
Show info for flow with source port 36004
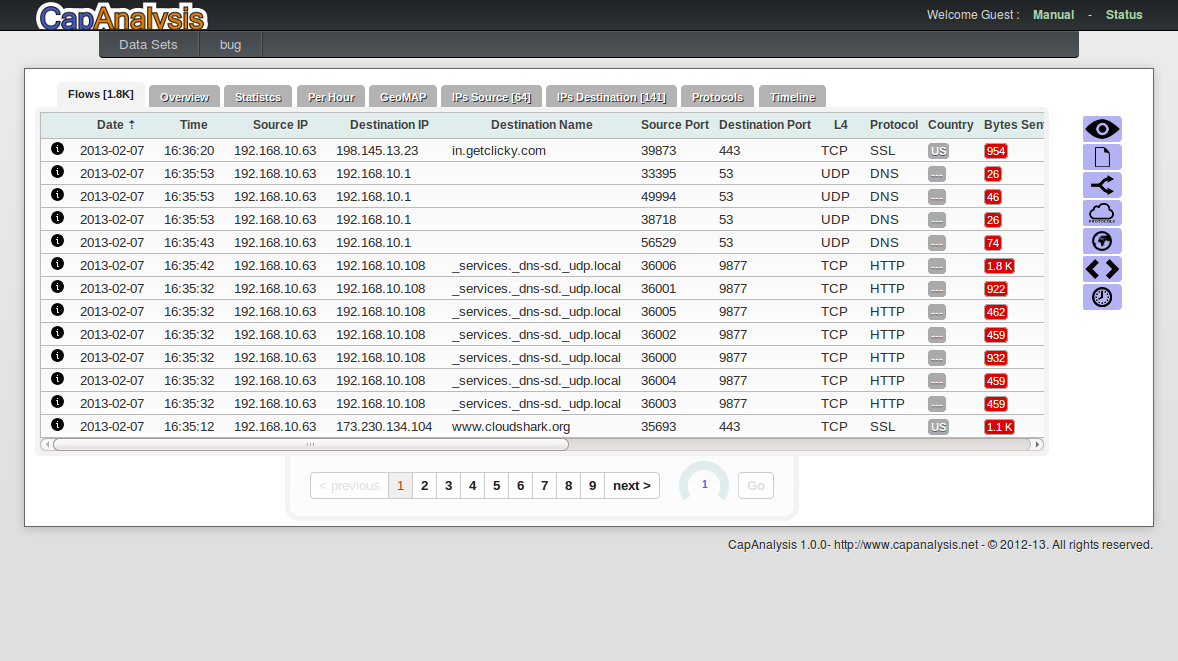[x=57, y=379]
